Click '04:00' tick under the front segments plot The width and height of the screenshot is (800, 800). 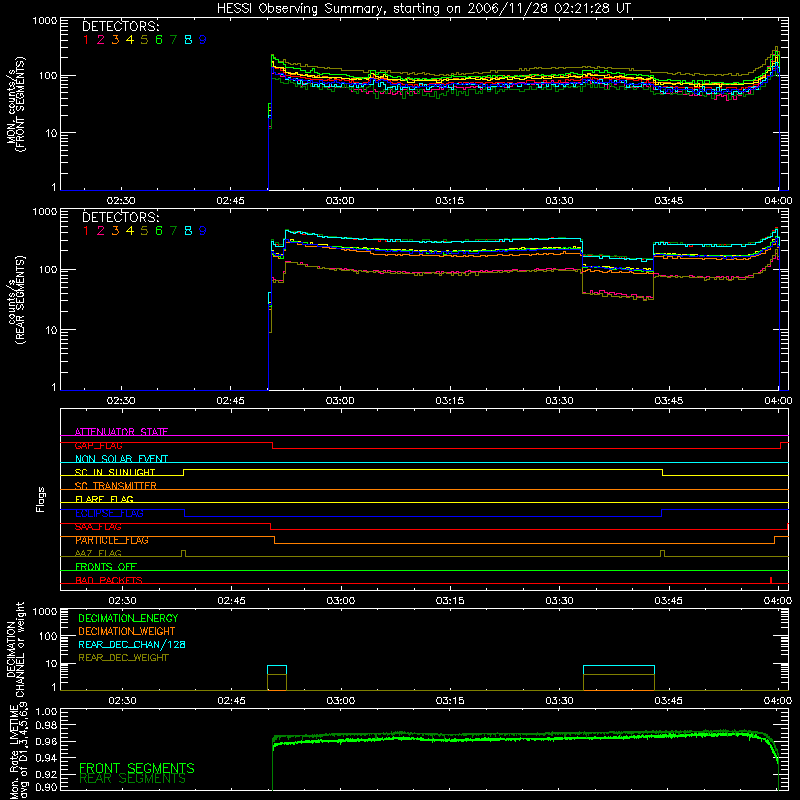click(778, 201)
